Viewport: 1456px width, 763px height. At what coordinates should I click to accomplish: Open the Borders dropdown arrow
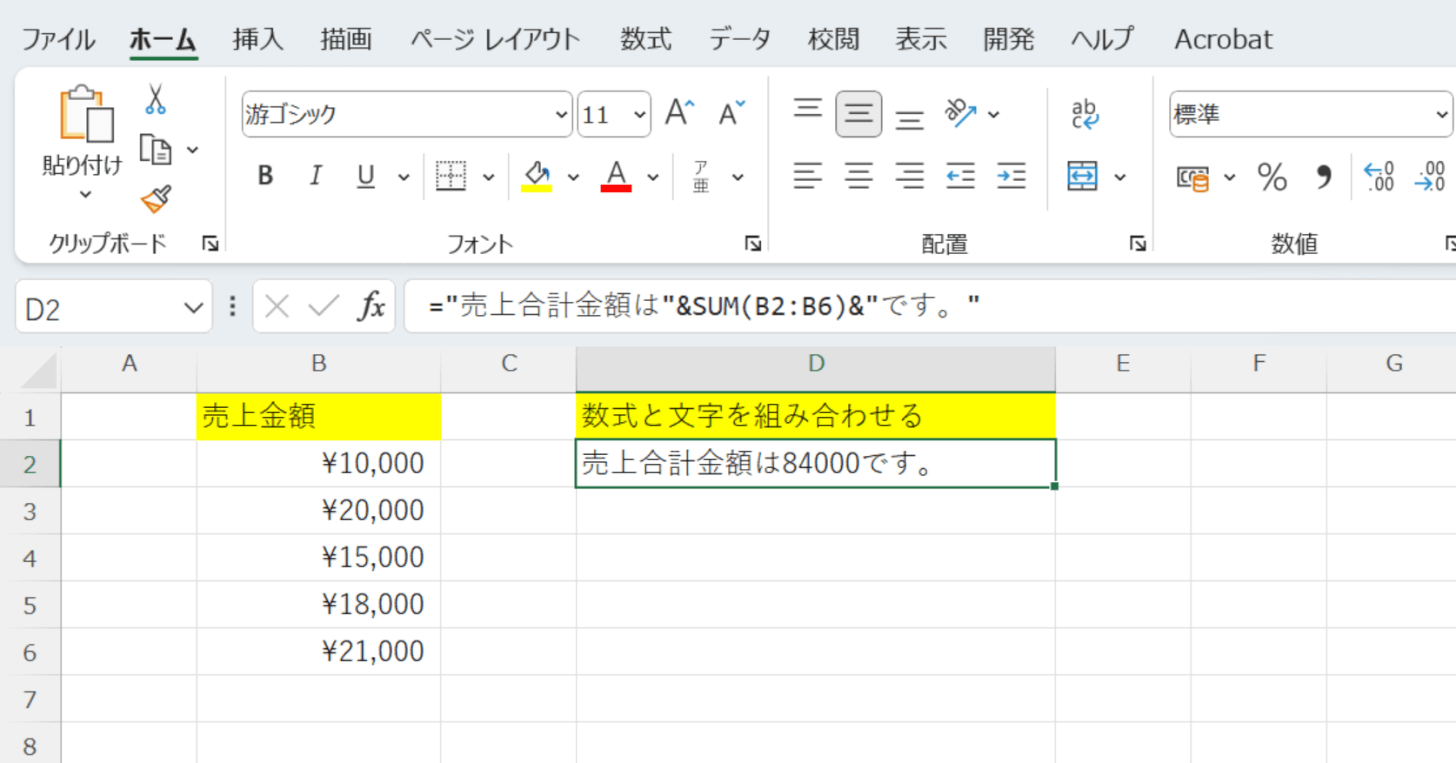489,177
